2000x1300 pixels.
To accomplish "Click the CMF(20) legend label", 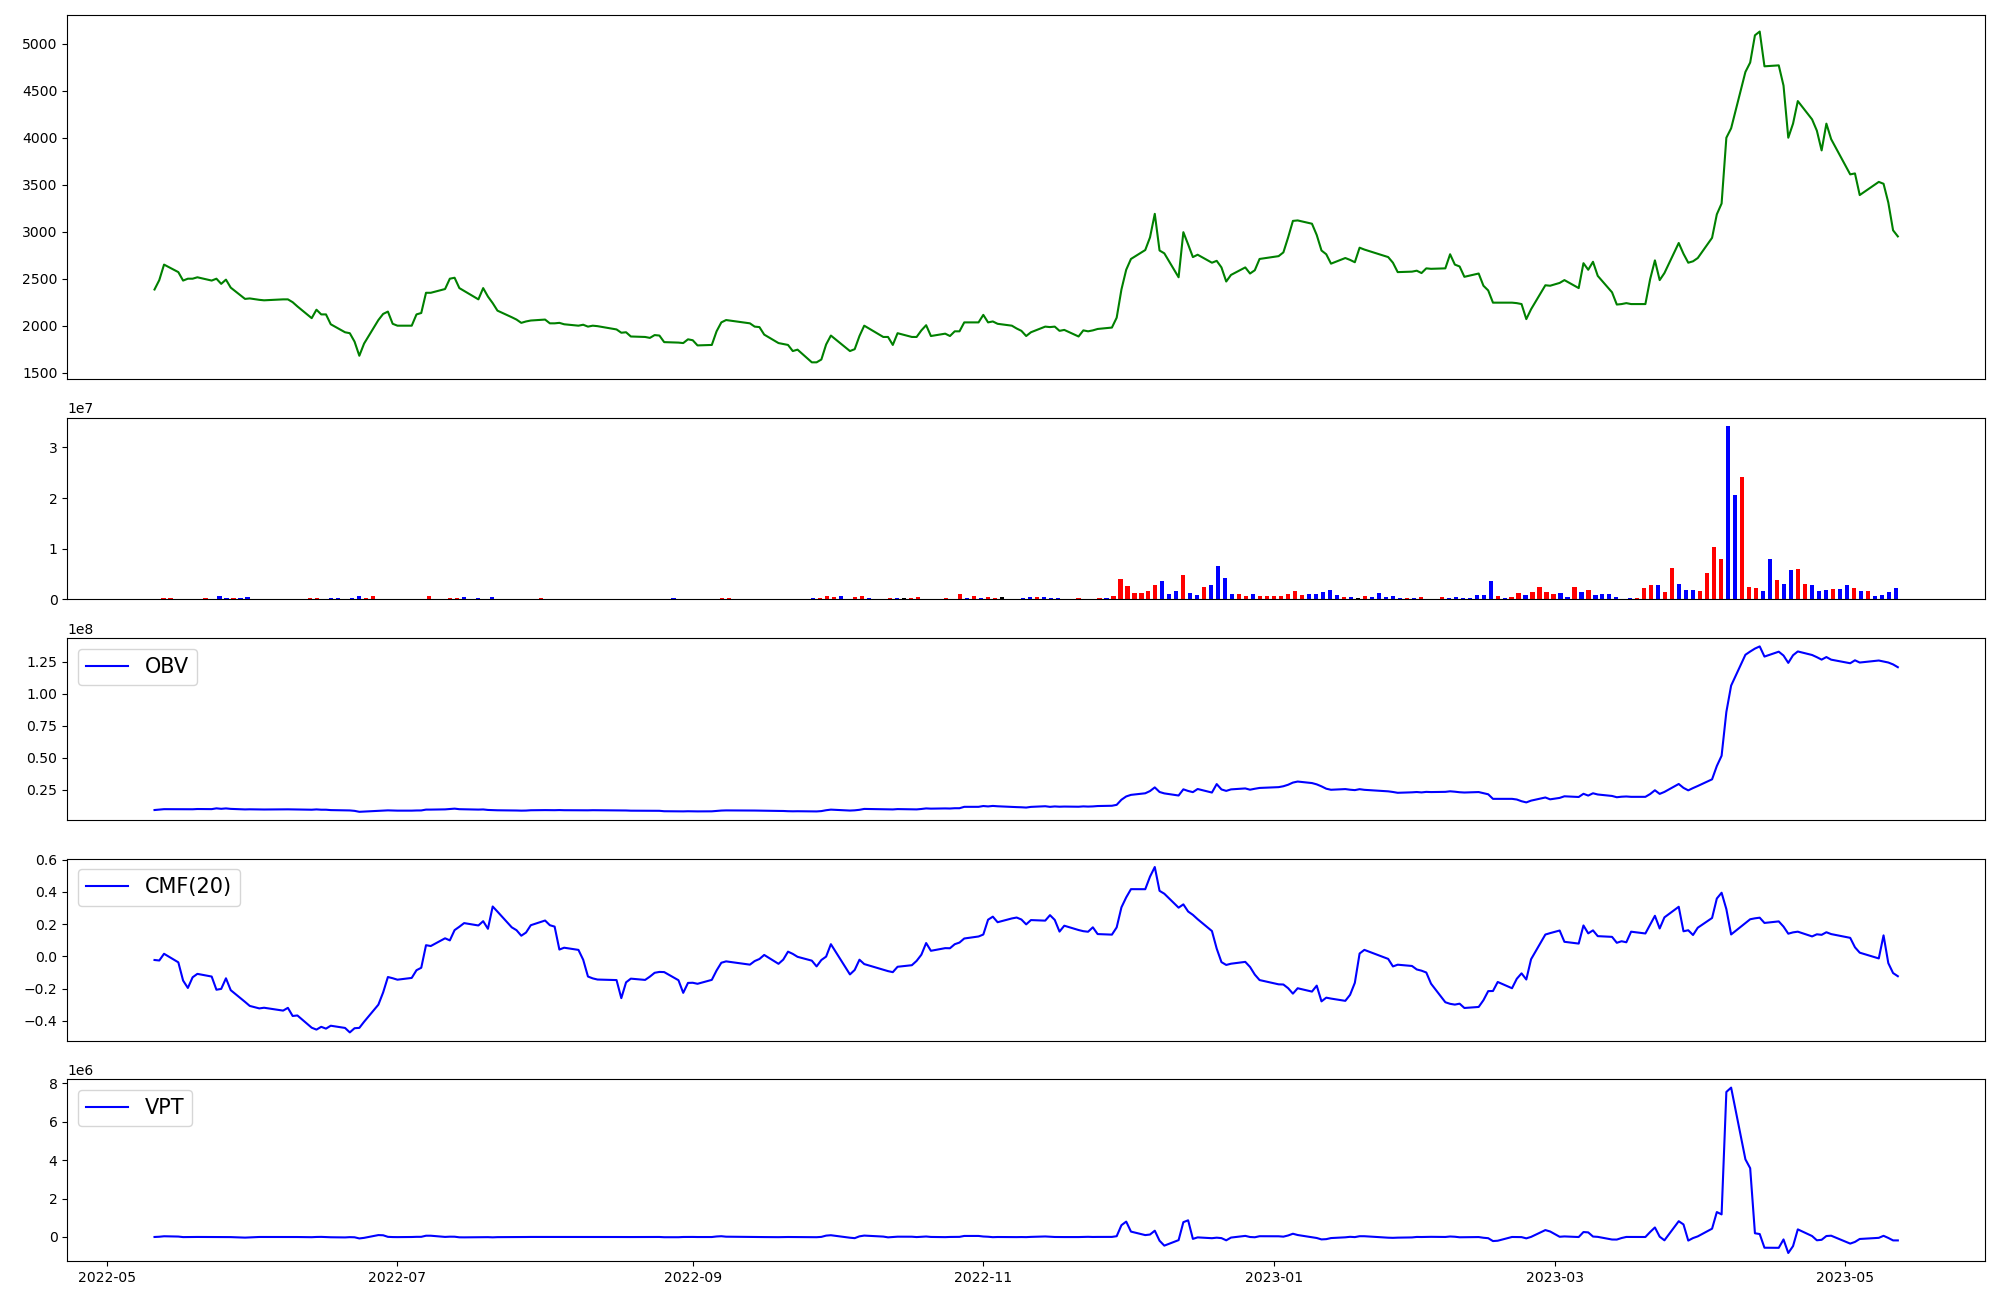I will point(187,886).
